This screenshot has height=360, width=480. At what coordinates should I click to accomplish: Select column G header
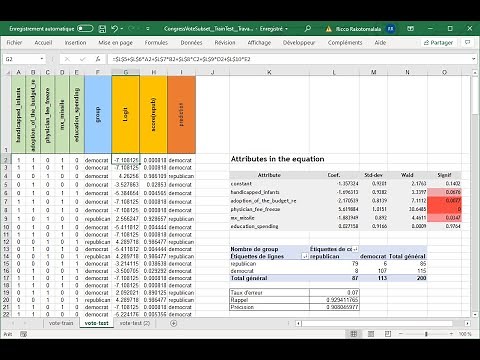tap(126, 72)
